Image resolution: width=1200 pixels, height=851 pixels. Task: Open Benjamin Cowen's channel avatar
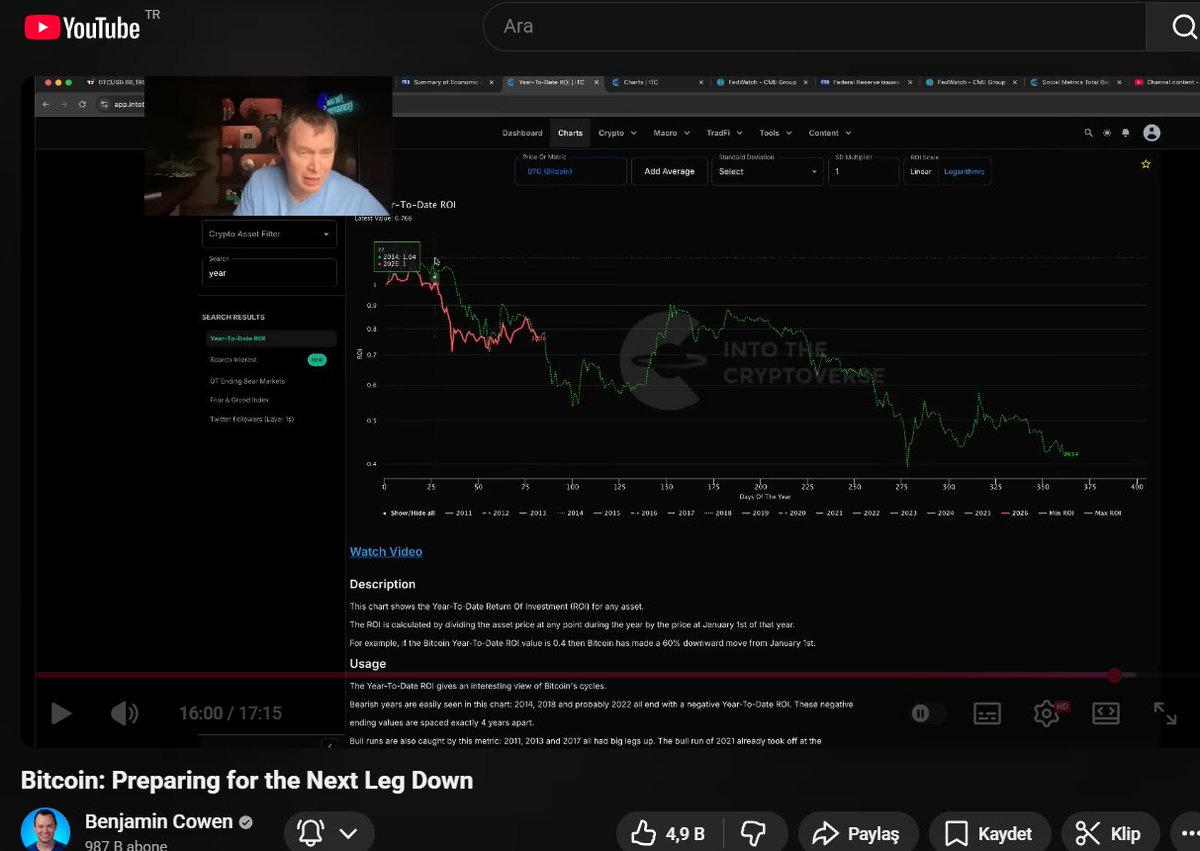(46, 831)
